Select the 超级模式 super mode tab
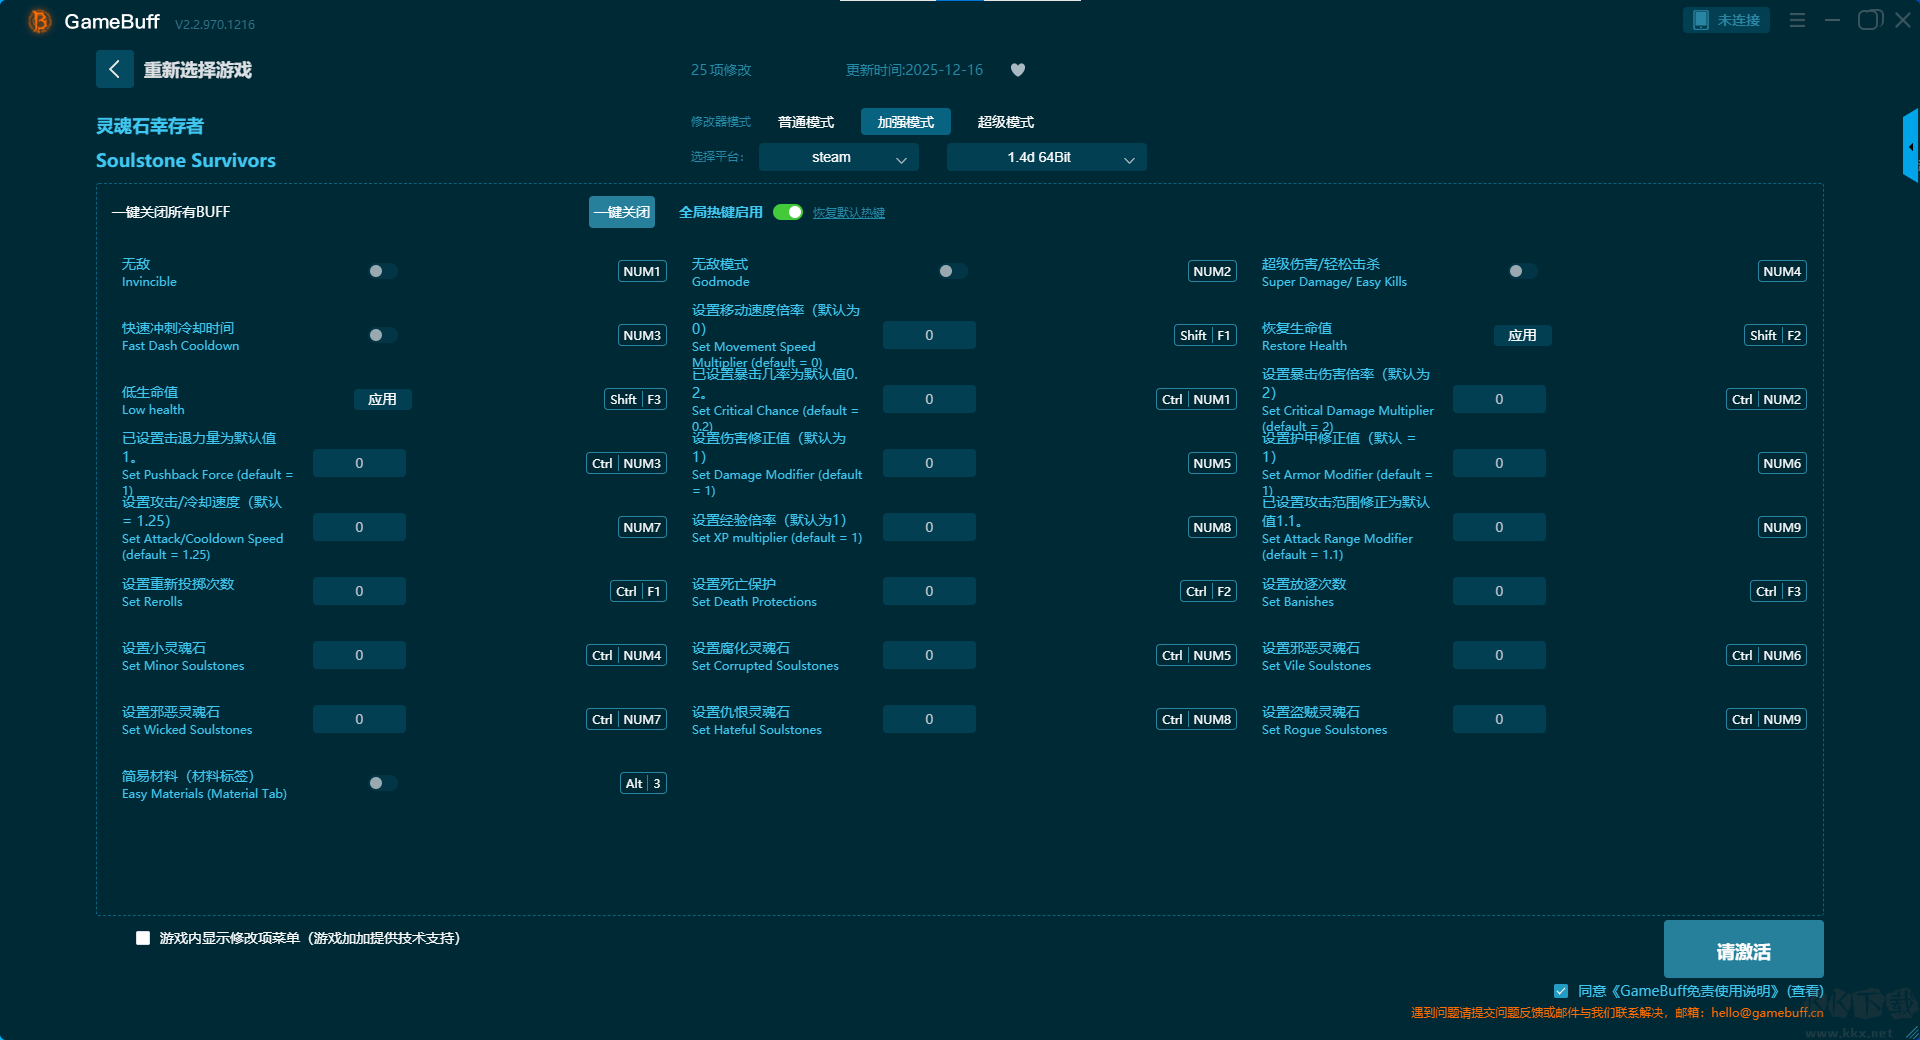 pos(1005,122)
